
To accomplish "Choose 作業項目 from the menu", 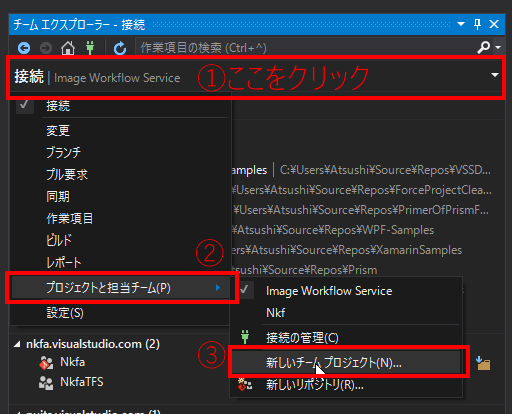I will pos(120,218).
